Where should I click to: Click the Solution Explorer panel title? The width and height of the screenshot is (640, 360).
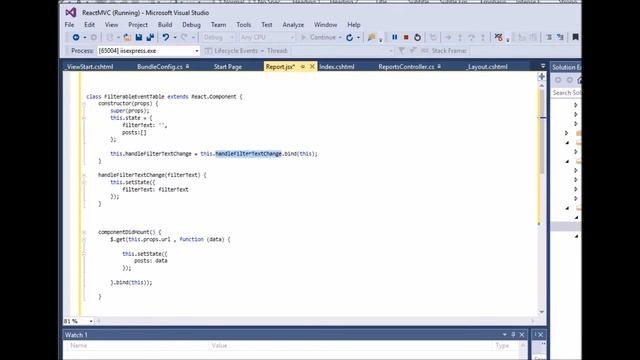(567, 67)
